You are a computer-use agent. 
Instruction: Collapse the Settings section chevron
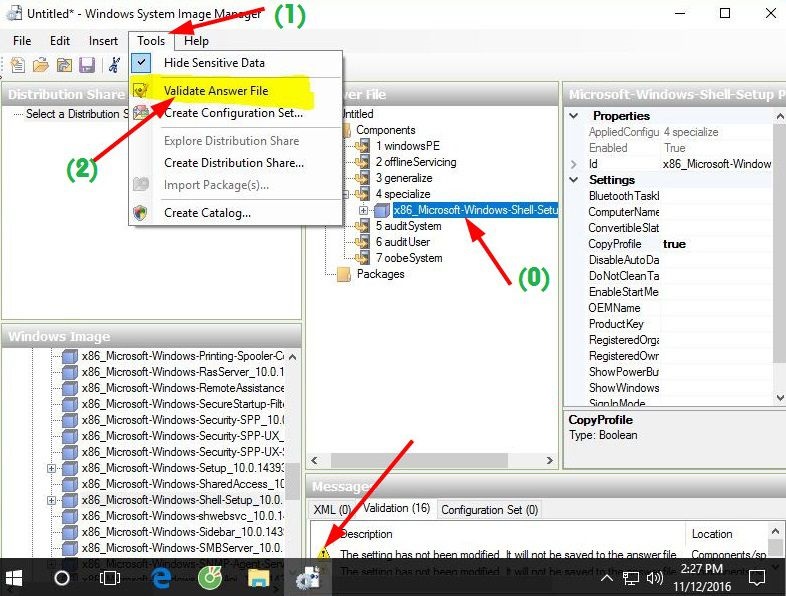point(574,180)
